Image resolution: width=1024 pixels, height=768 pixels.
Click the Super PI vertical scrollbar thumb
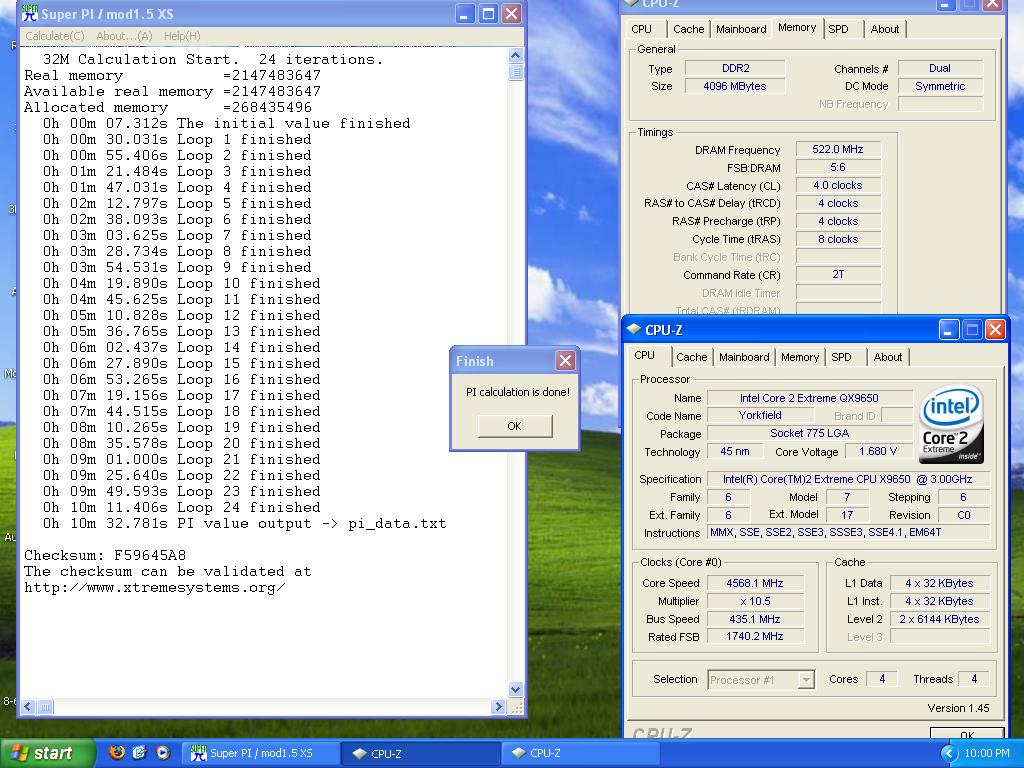click(515, 72)
